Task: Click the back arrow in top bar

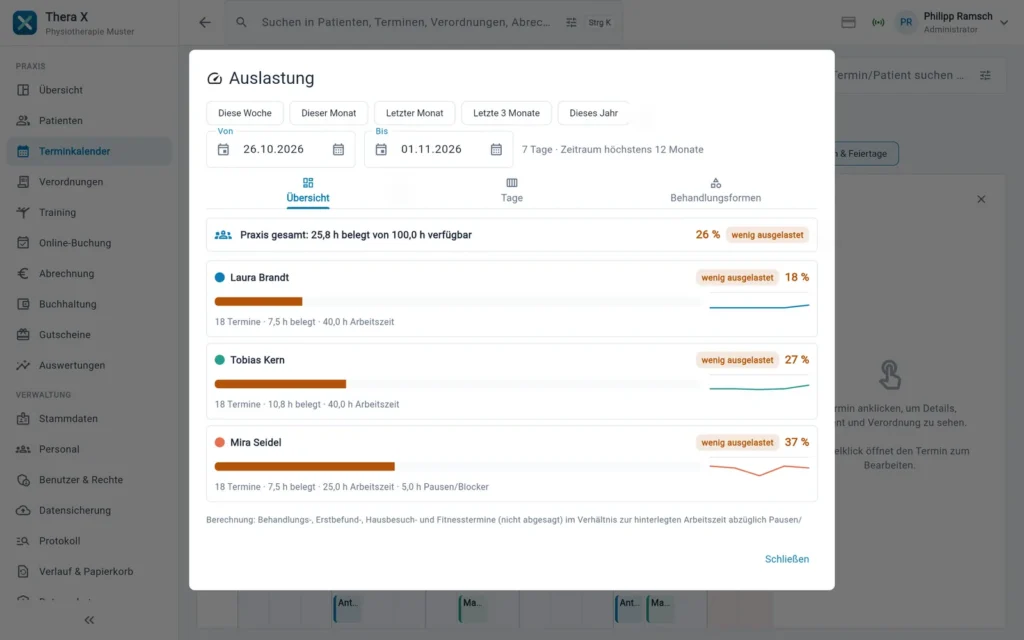Action: [x=205, y=22]
